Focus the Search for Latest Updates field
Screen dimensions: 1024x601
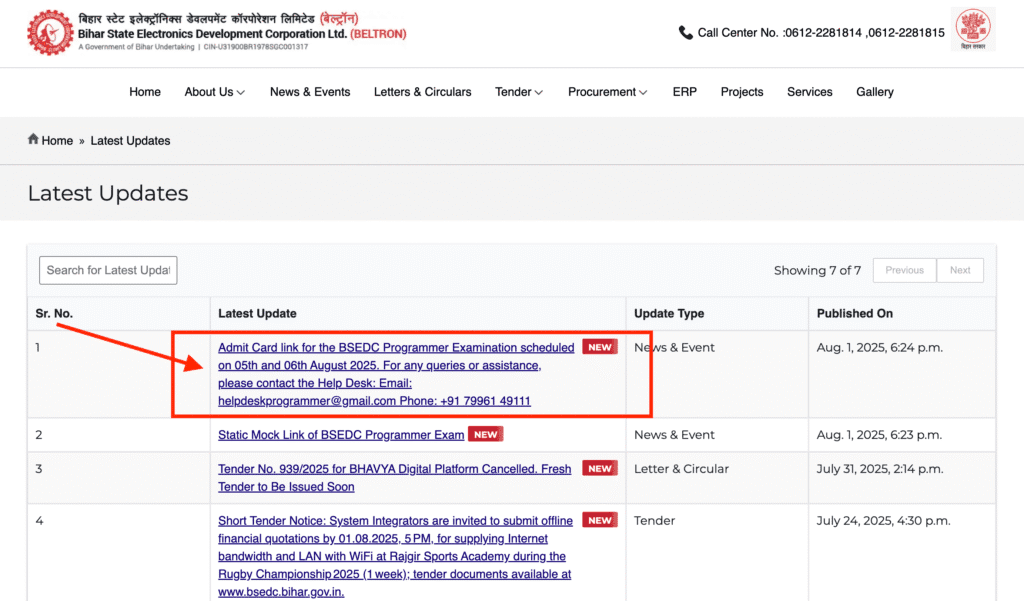pyautogui.click(x=108, y=270)
